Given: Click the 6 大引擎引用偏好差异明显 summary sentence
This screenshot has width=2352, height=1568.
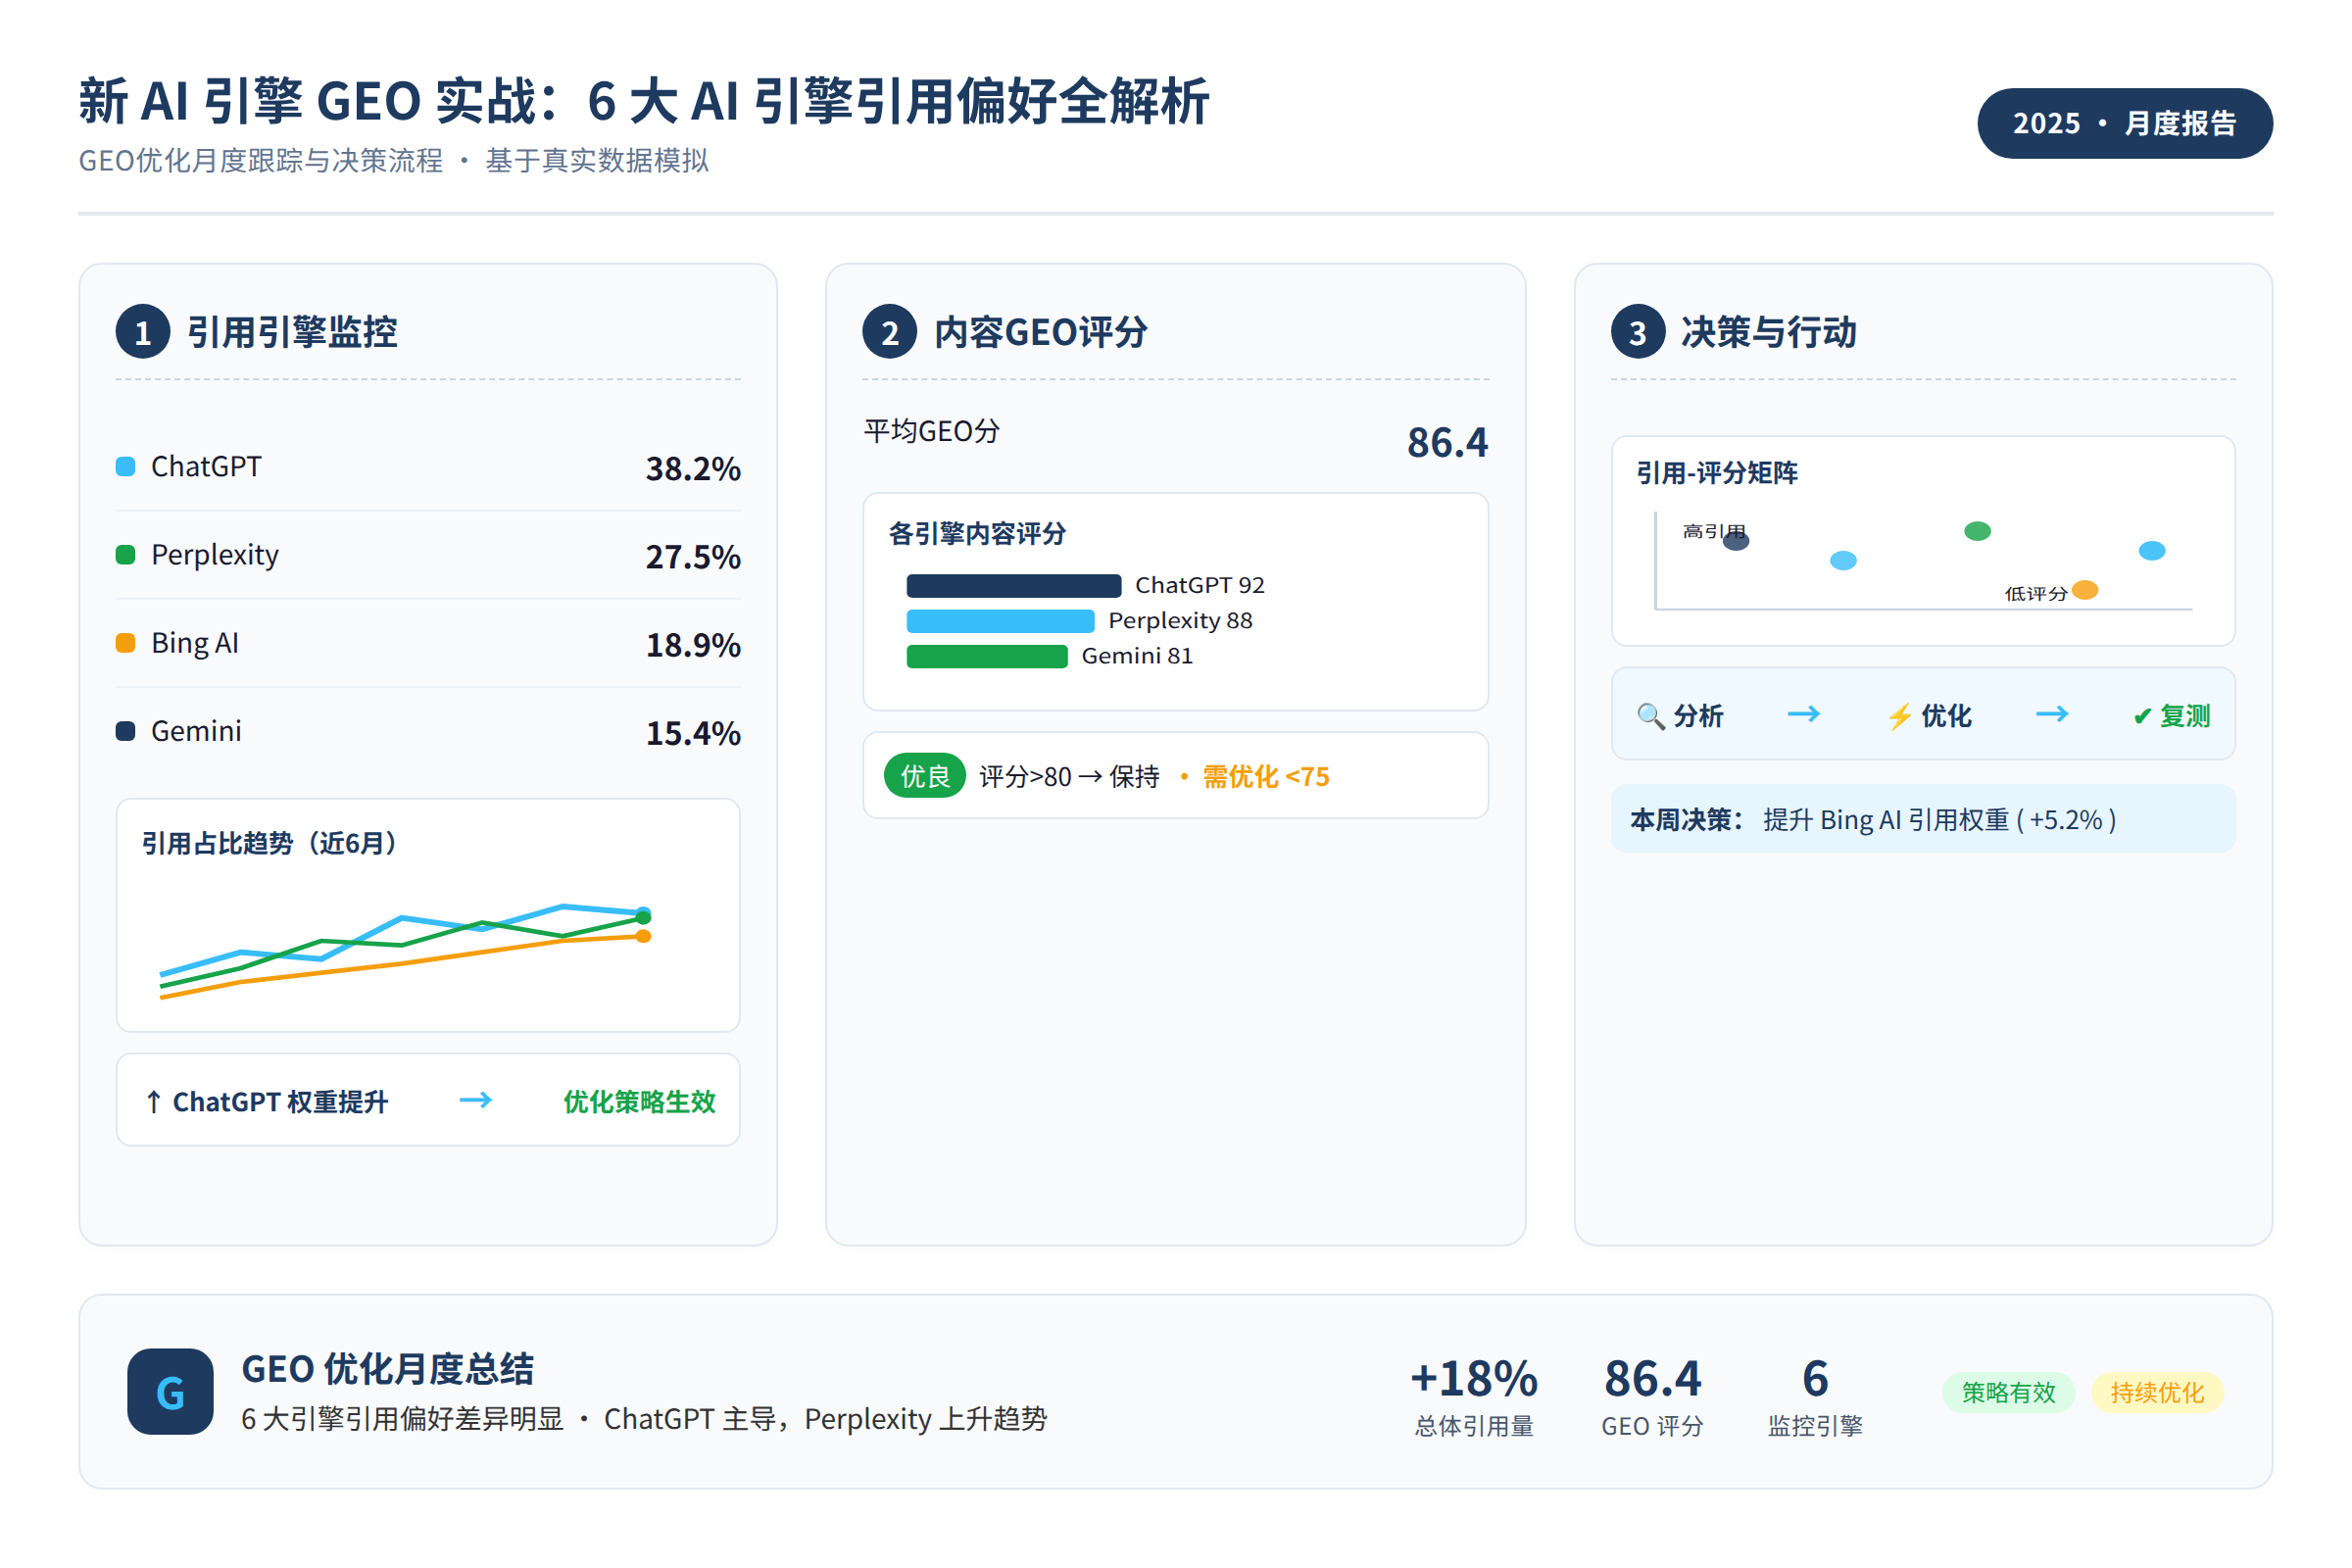Looking at the screenshot, I should (x=645, y=1419).
